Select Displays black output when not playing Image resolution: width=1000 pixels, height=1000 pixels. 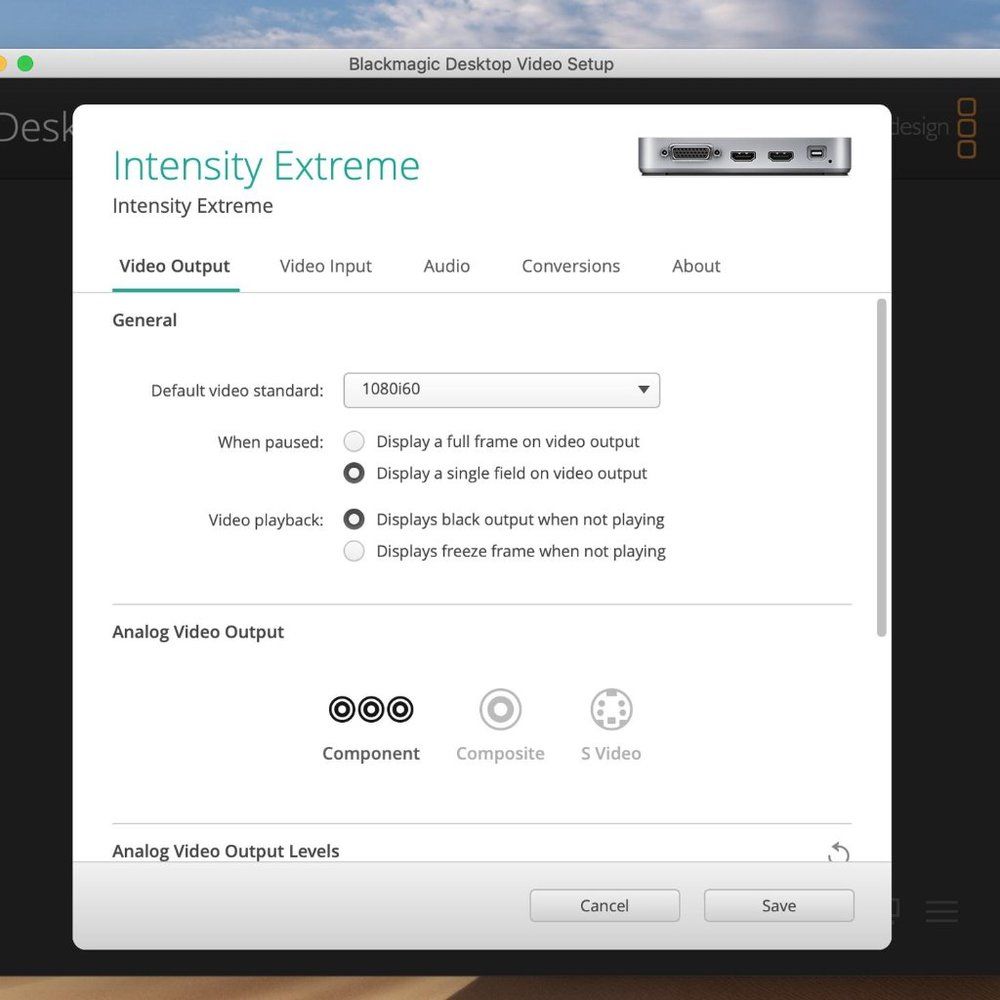click(x=354, y=519)
